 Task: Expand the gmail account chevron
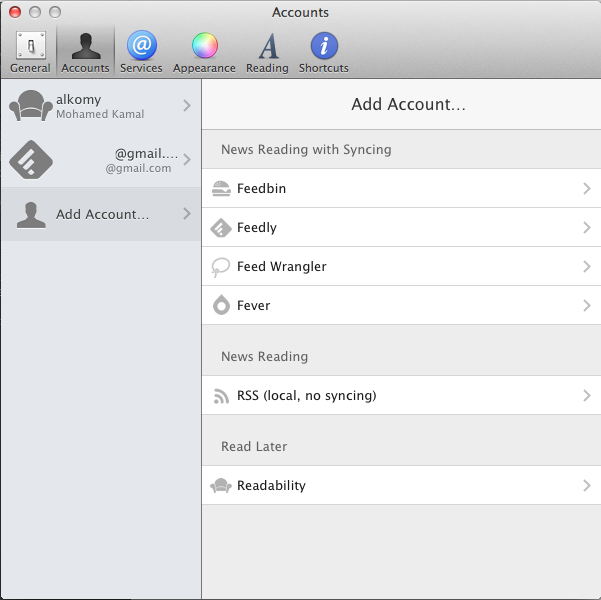(187, 159)
